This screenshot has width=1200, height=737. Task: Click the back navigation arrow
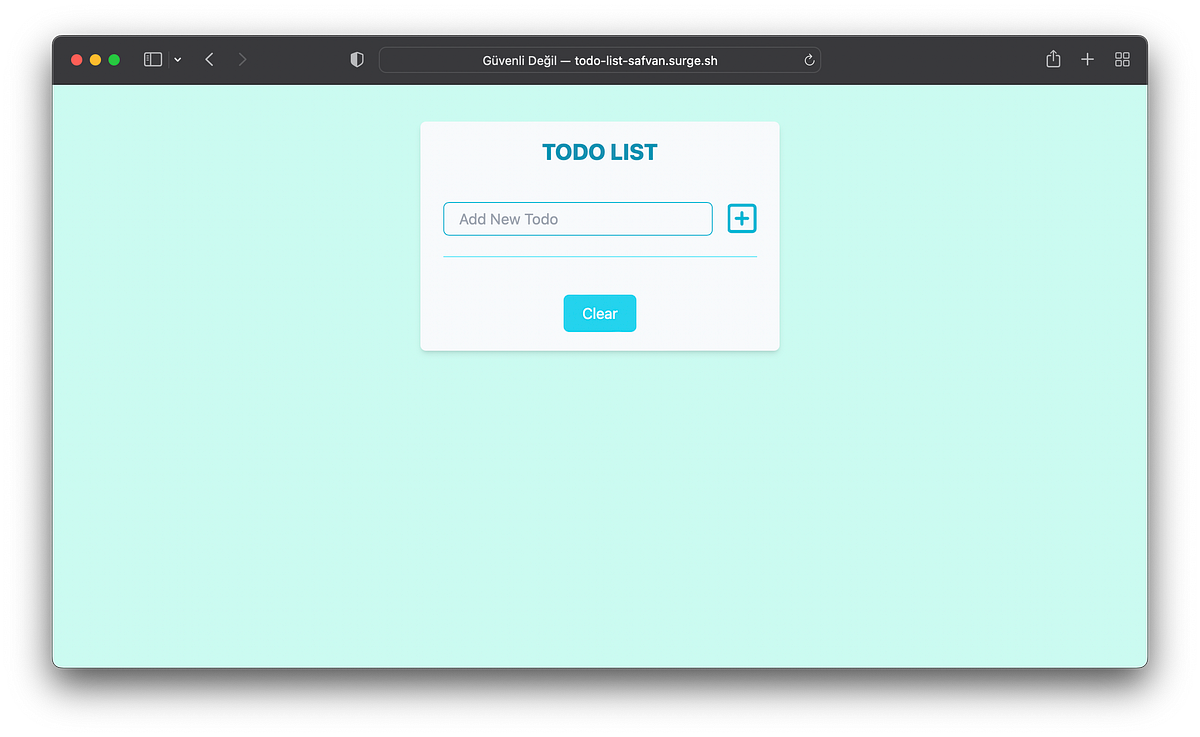point(209,59)
